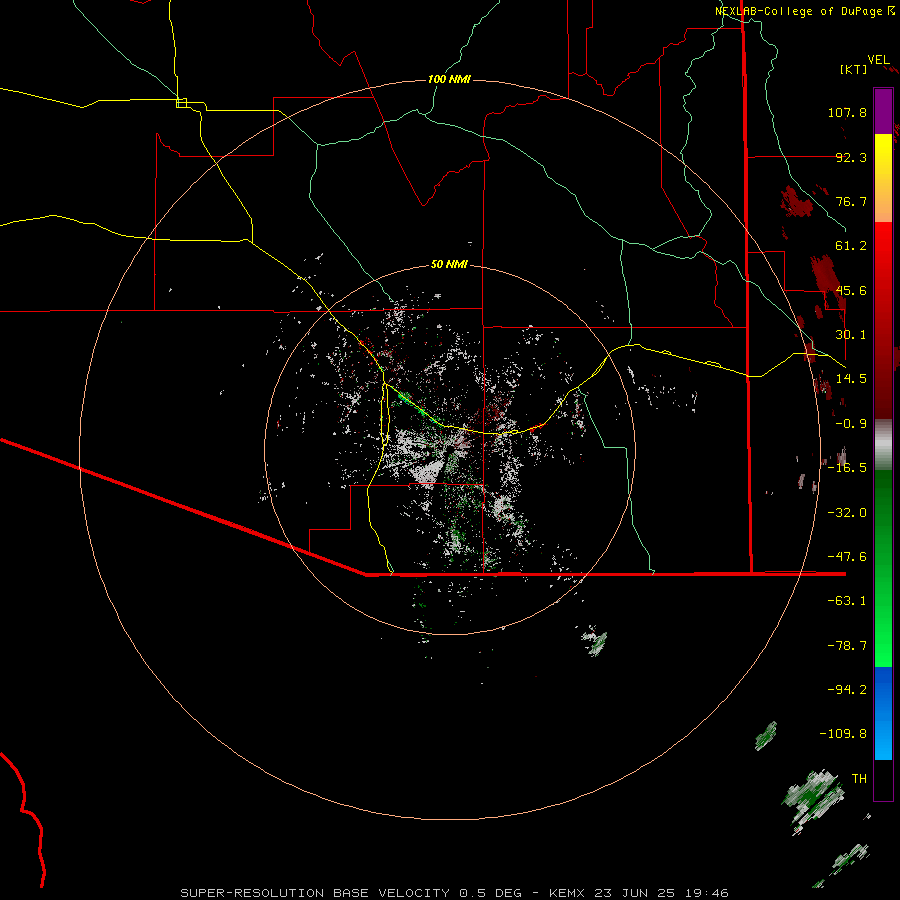The height and width of the screenshot is (900, 900).
Task: Pick the green segment of the color bar
Action: (883, 568)
